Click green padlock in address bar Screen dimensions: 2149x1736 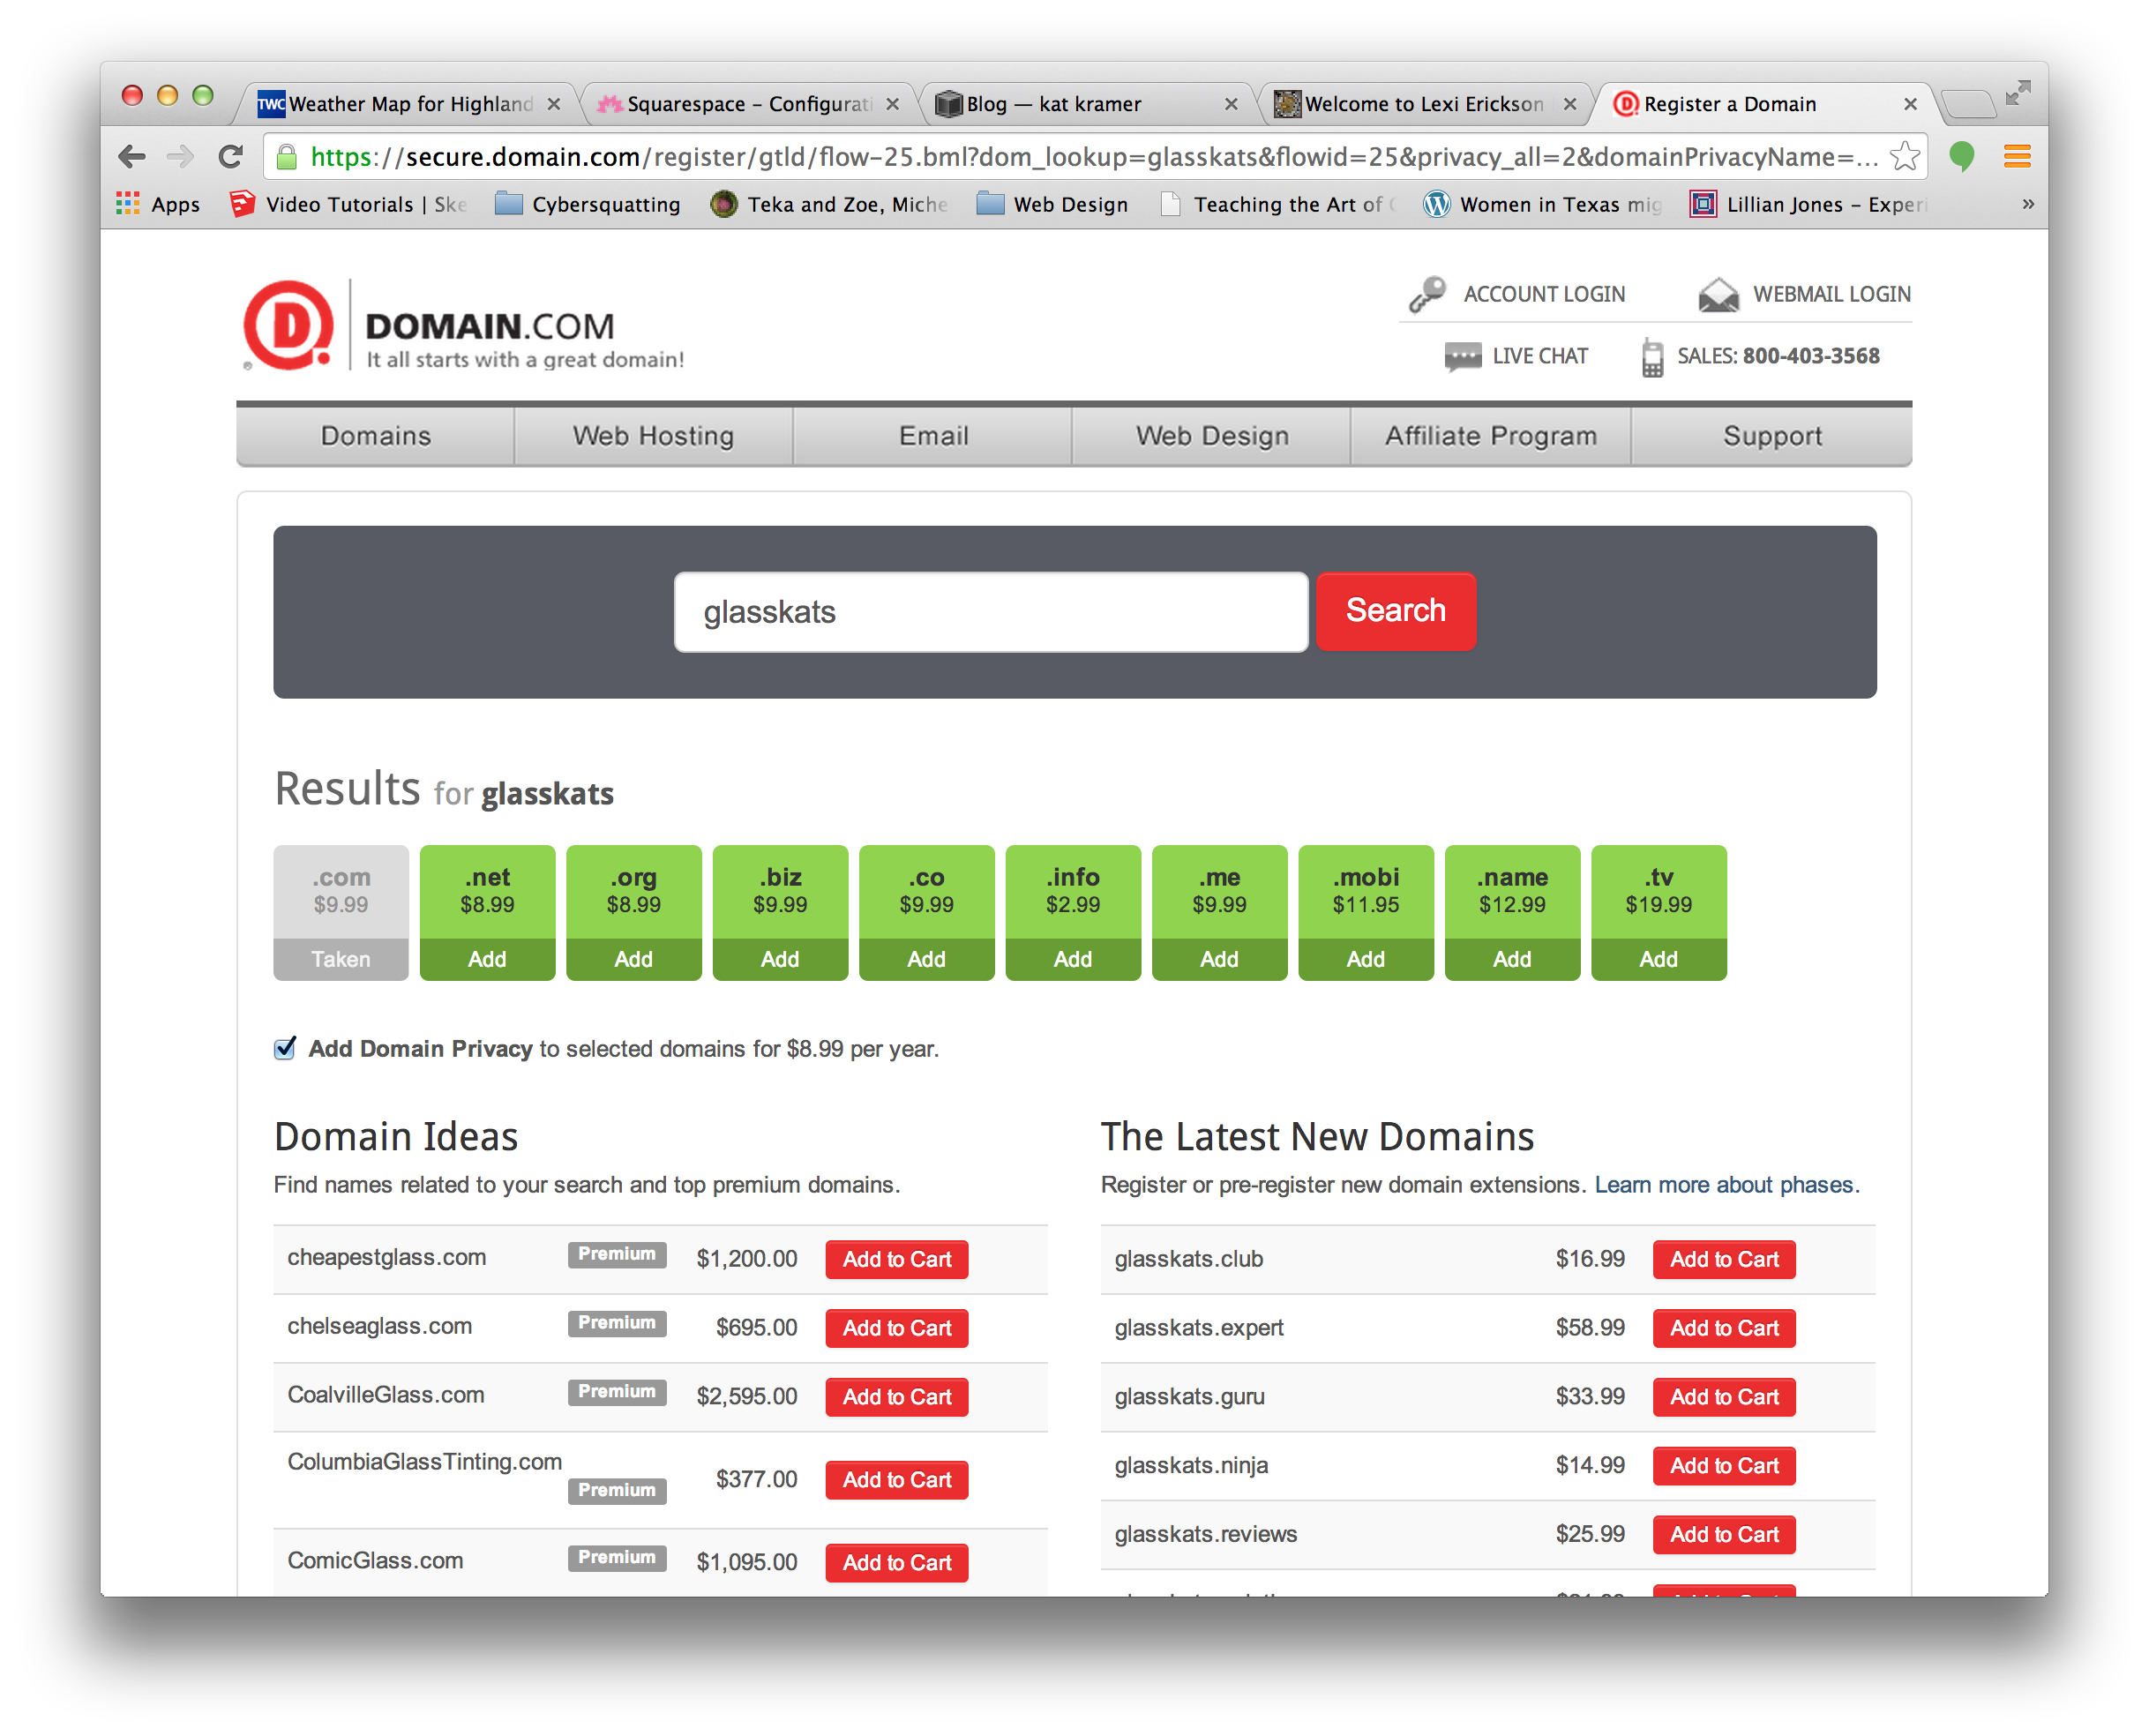(286, 157)
